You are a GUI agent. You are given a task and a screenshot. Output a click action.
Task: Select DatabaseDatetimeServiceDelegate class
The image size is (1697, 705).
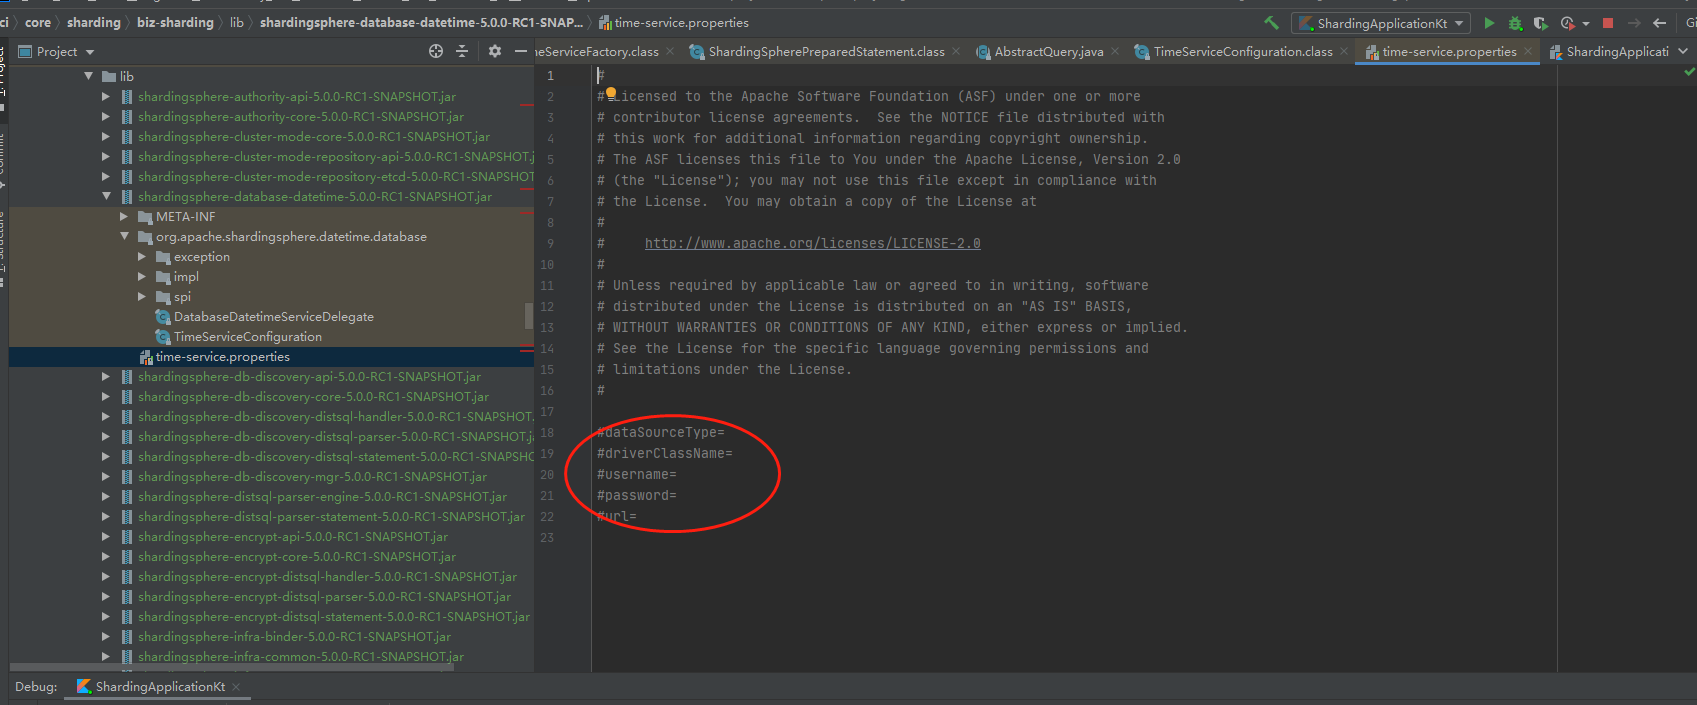coord(273,316)
